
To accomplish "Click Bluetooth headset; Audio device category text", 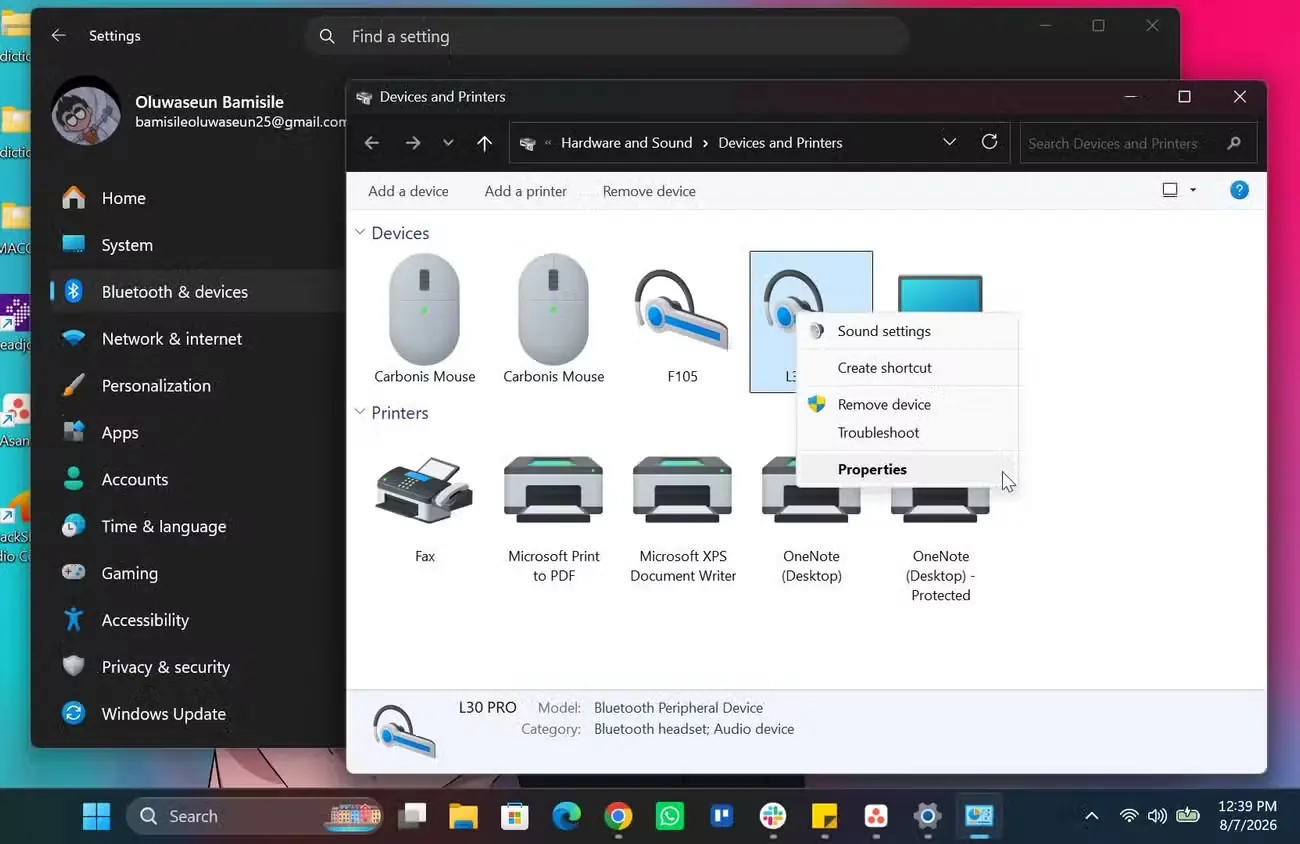I will [694, 729].
